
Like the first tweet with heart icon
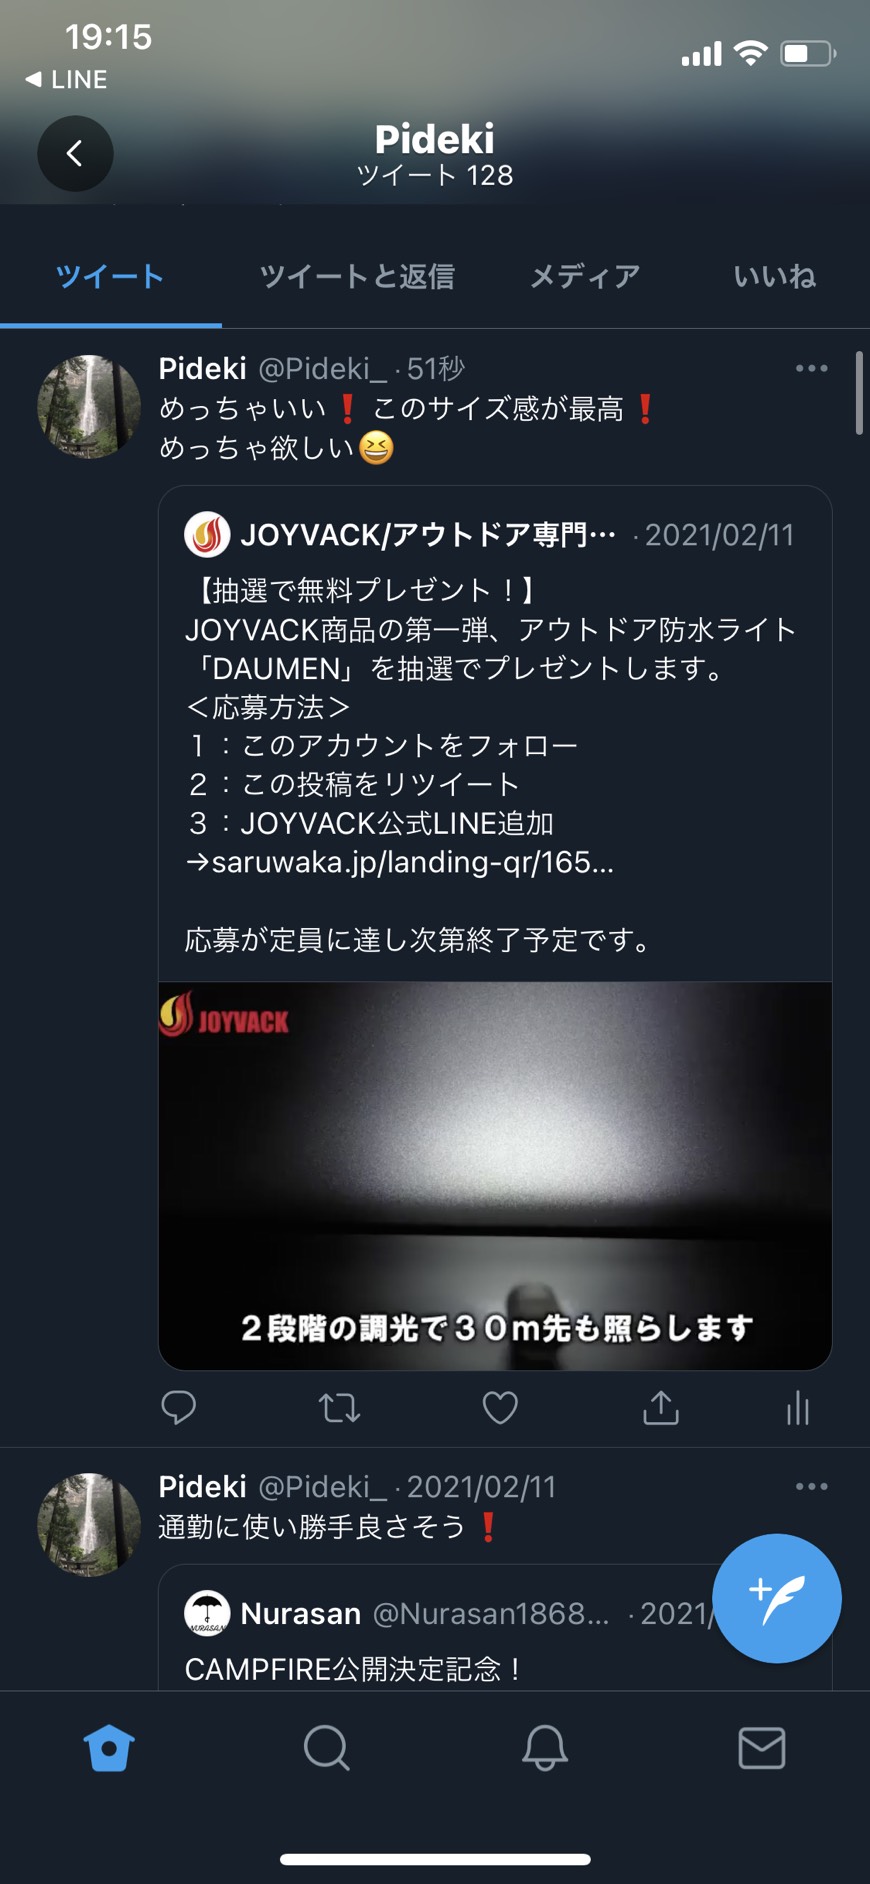click(500, 1408)
